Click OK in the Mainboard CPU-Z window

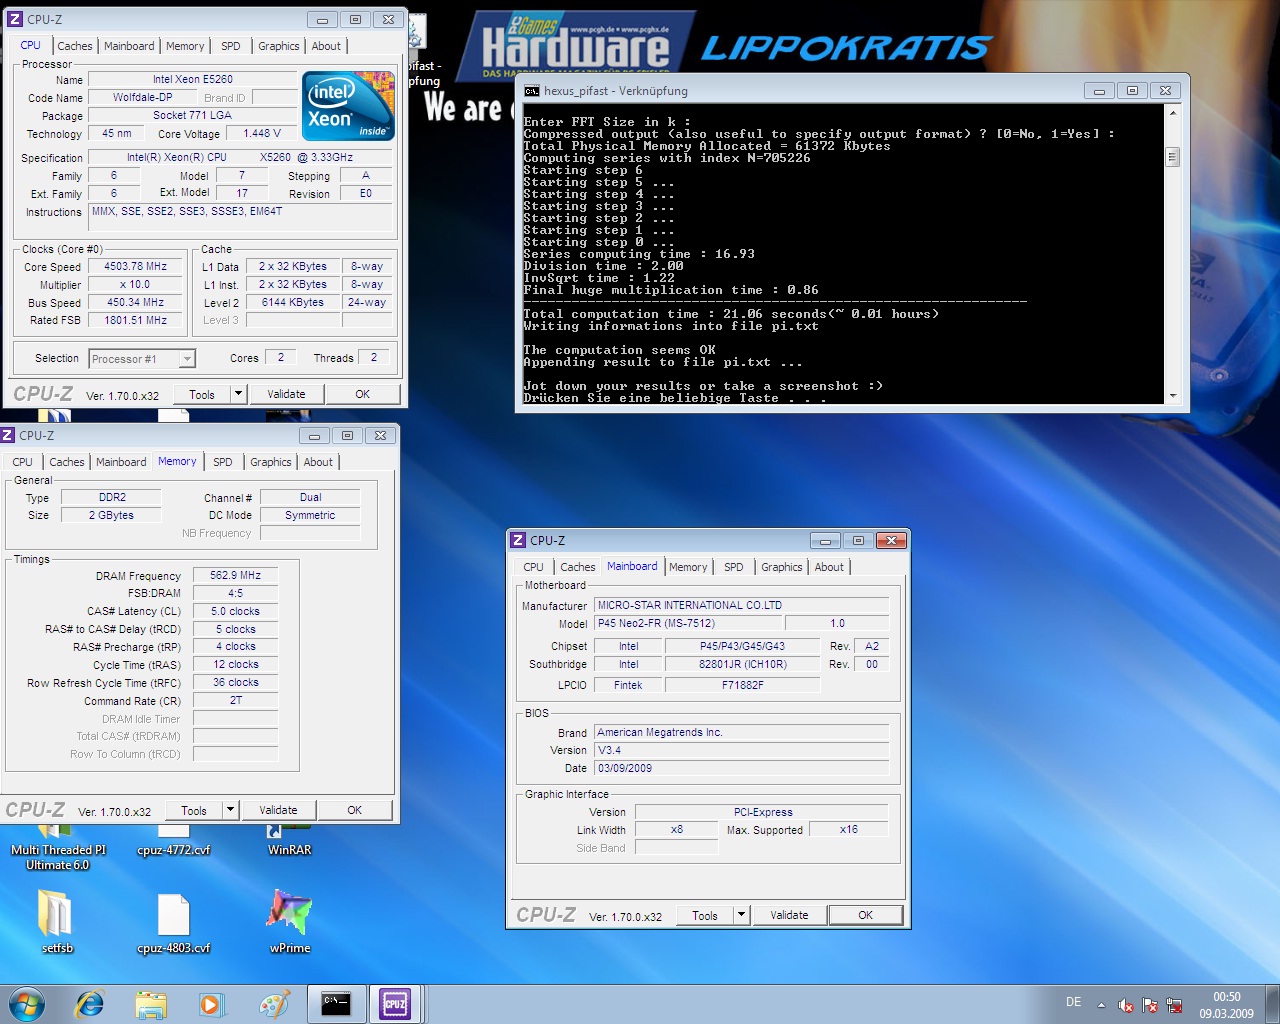(x=865, y=915)
